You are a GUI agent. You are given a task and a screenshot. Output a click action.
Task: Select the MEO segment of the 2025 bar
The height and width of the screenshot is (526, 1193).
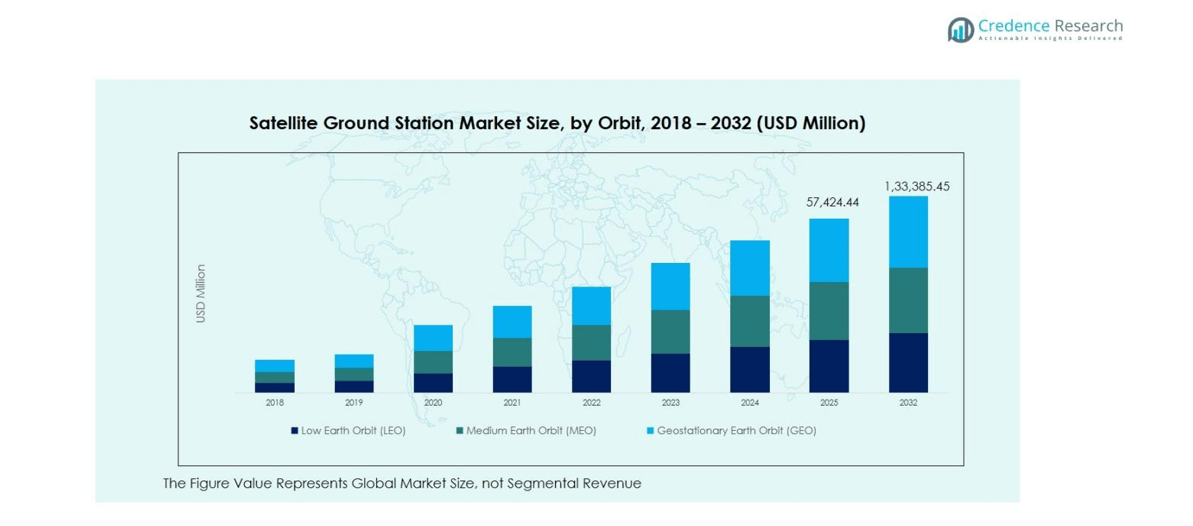(829, 311)
